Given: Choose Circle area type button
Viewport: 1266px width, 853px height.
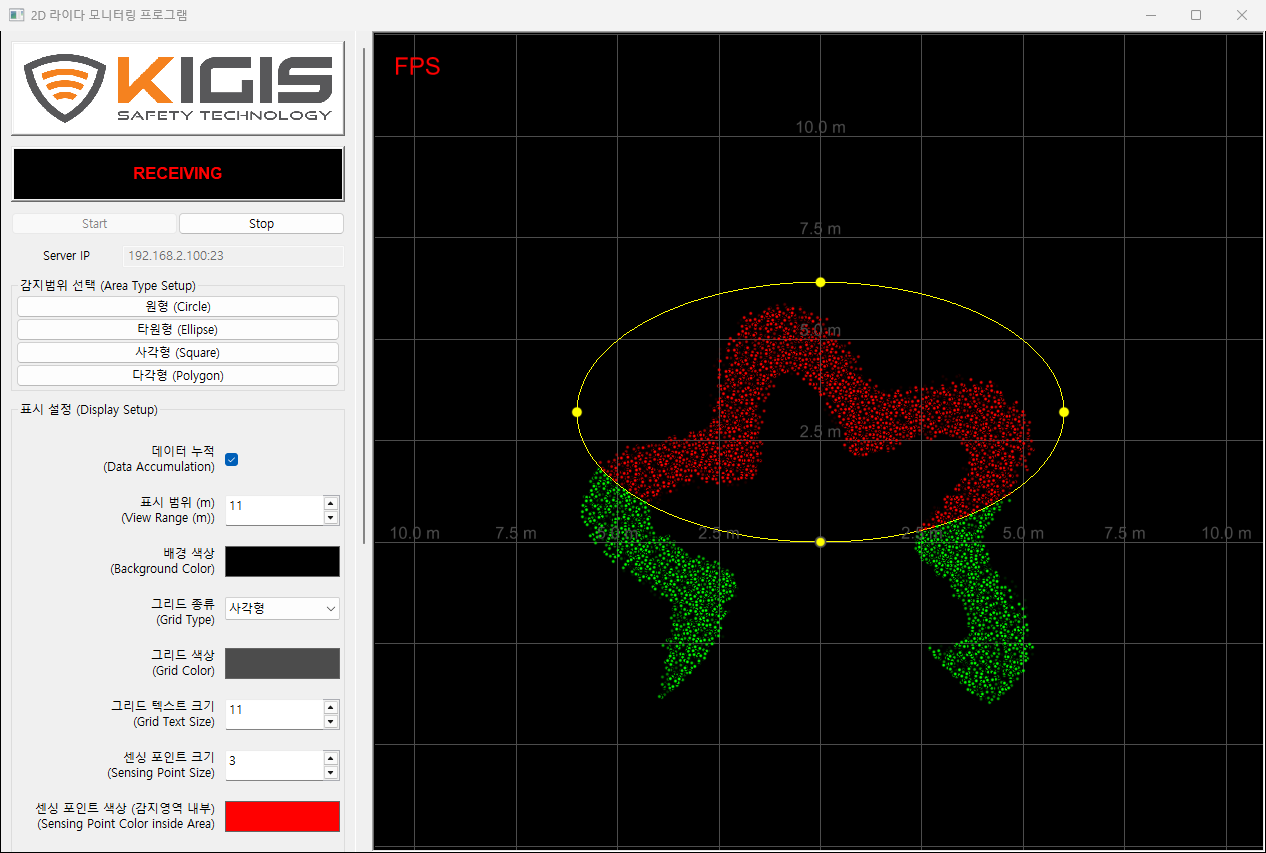Looking at the screenshot, I should point(178,306).
